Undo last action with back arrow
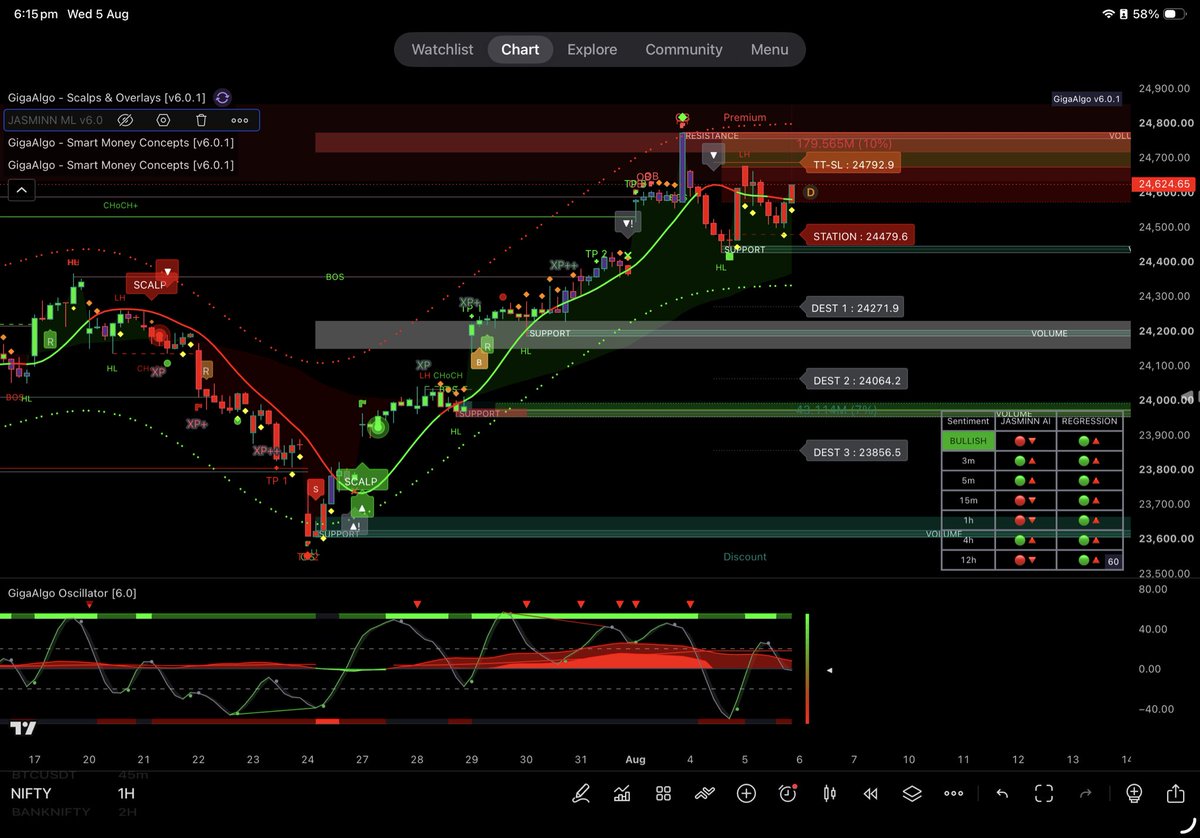The height and width of the screenshot is (838, 1200). coord(1002,794)
